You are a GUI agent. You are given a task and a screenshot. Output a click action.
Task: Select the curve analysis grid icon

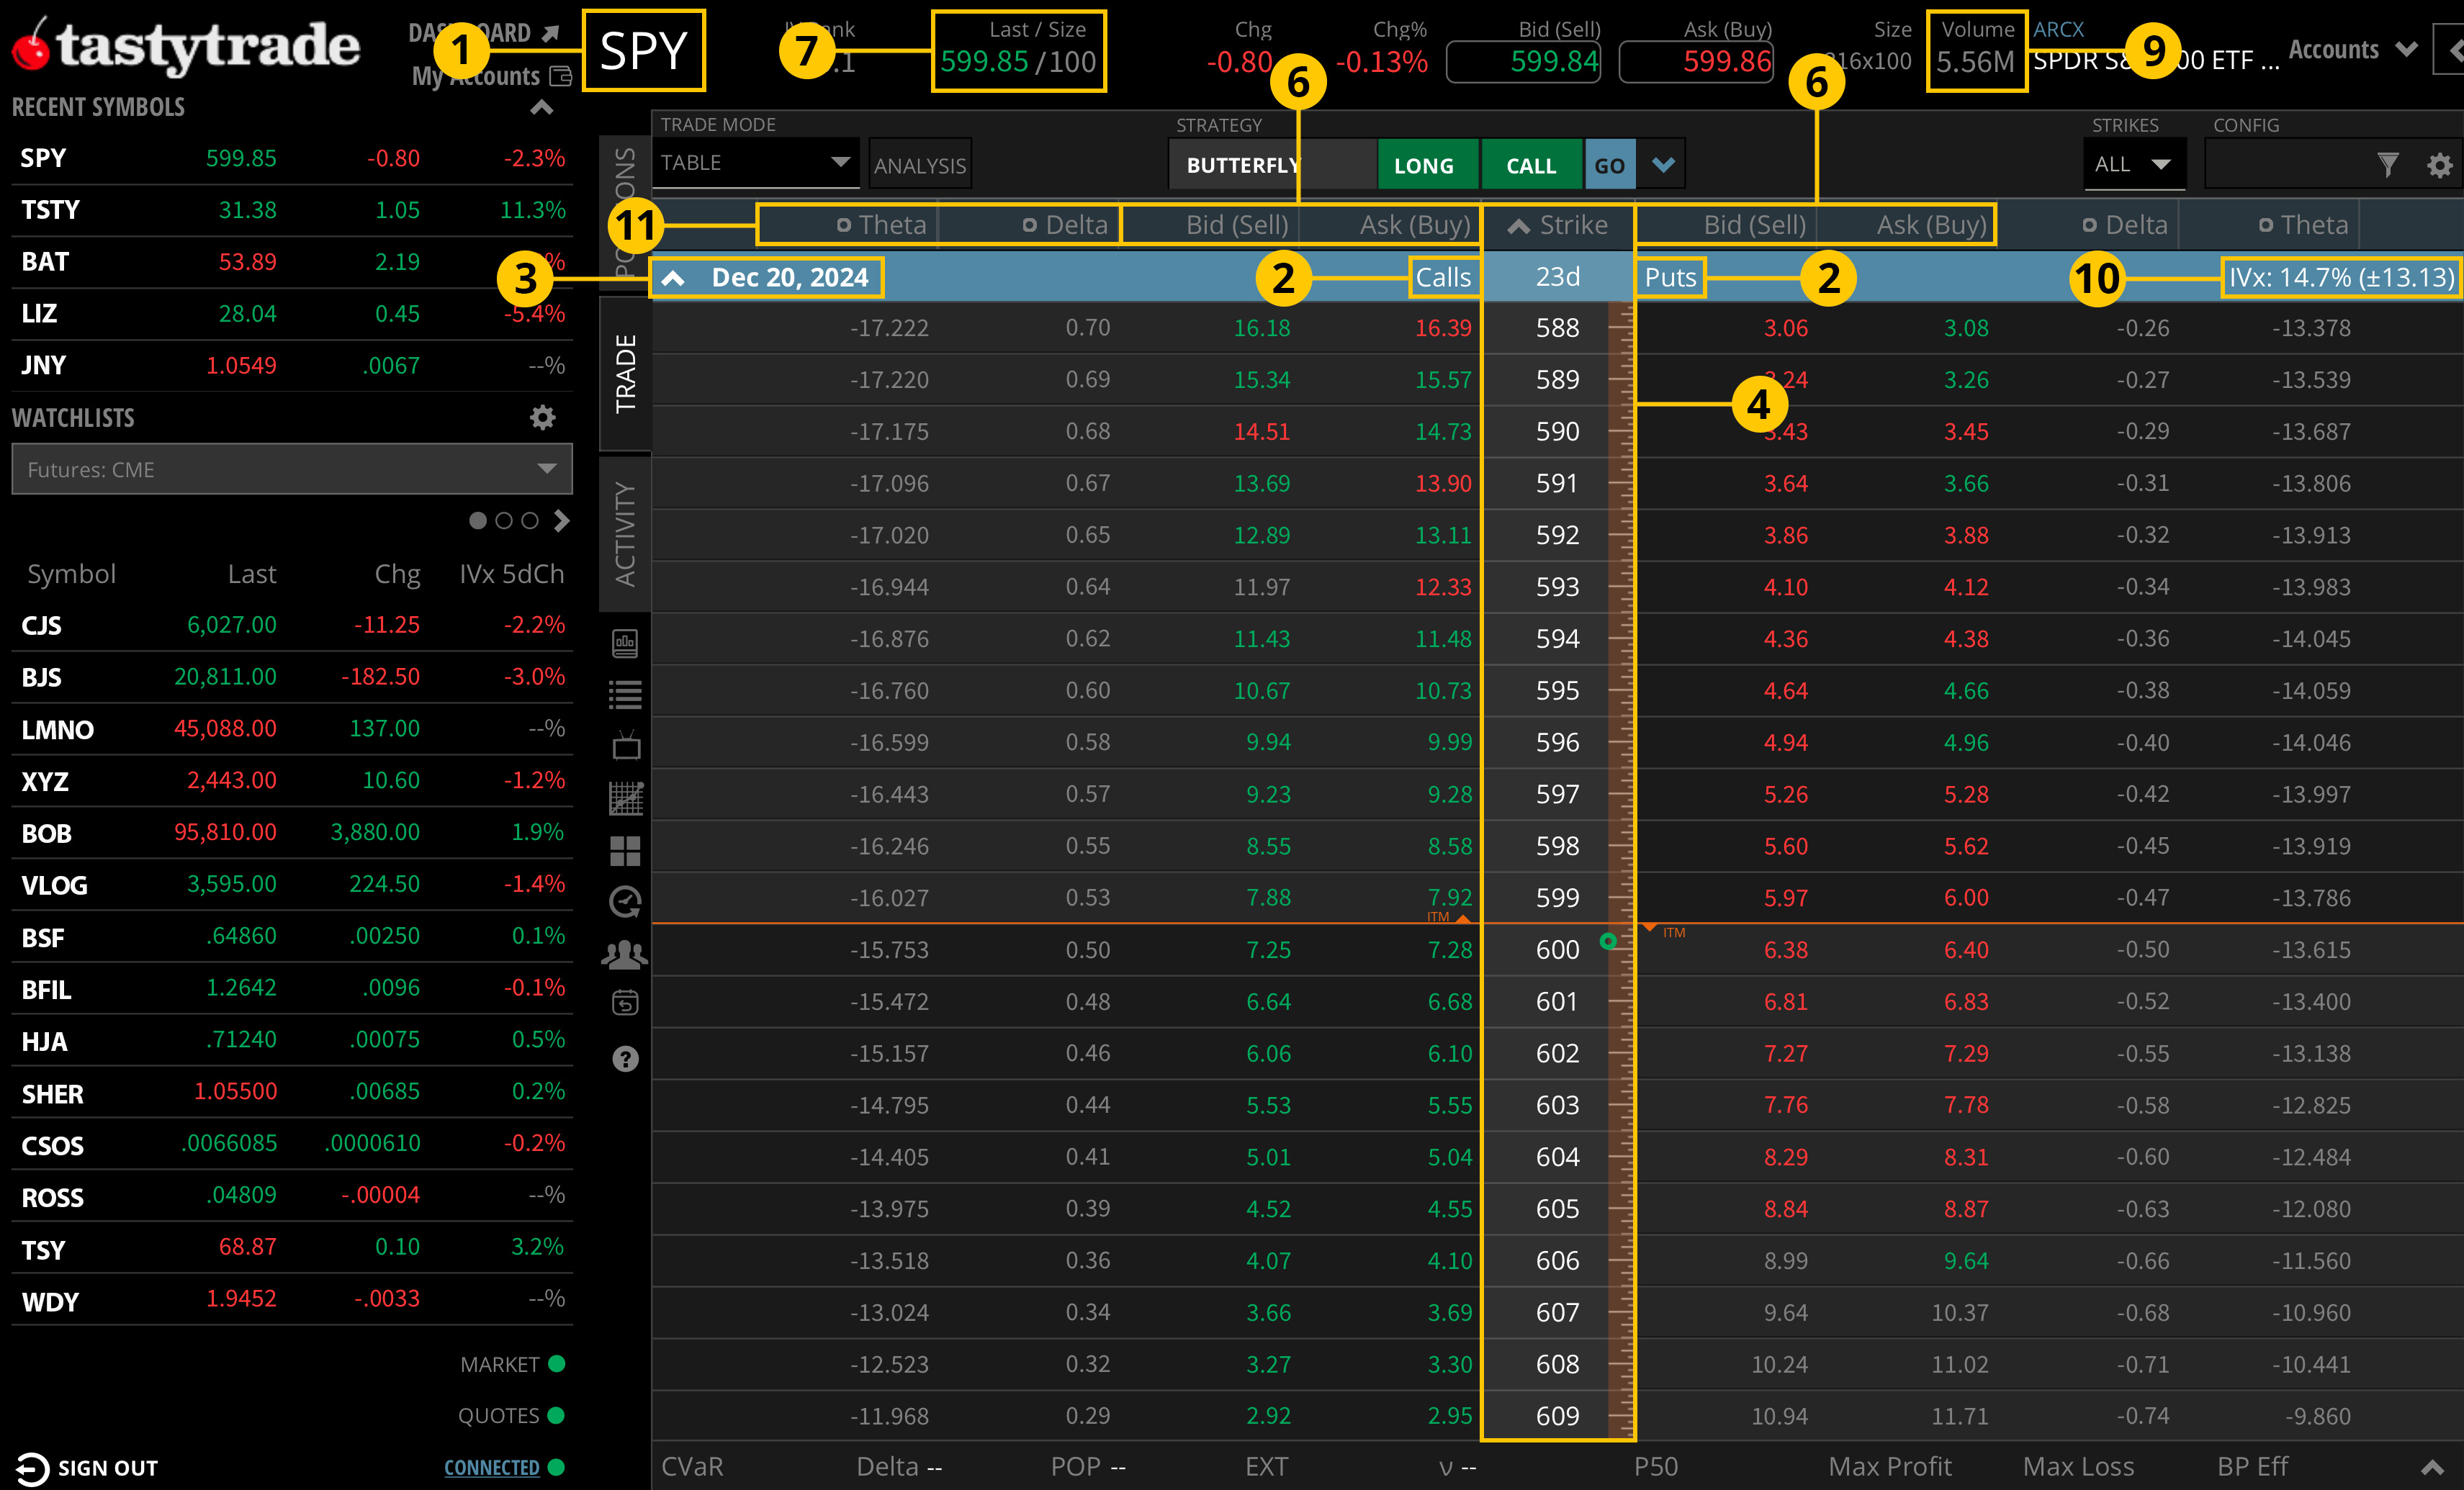(x=625, y=797)
